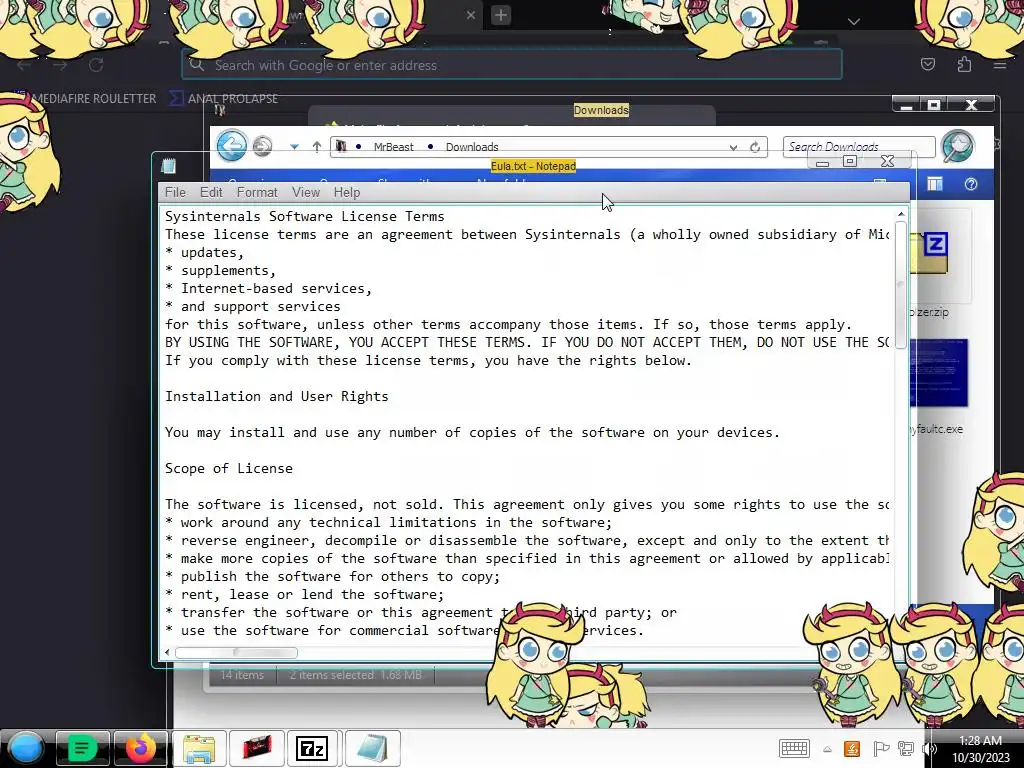Open the taskbar clock showing 1:28 AM

[980, 749]
